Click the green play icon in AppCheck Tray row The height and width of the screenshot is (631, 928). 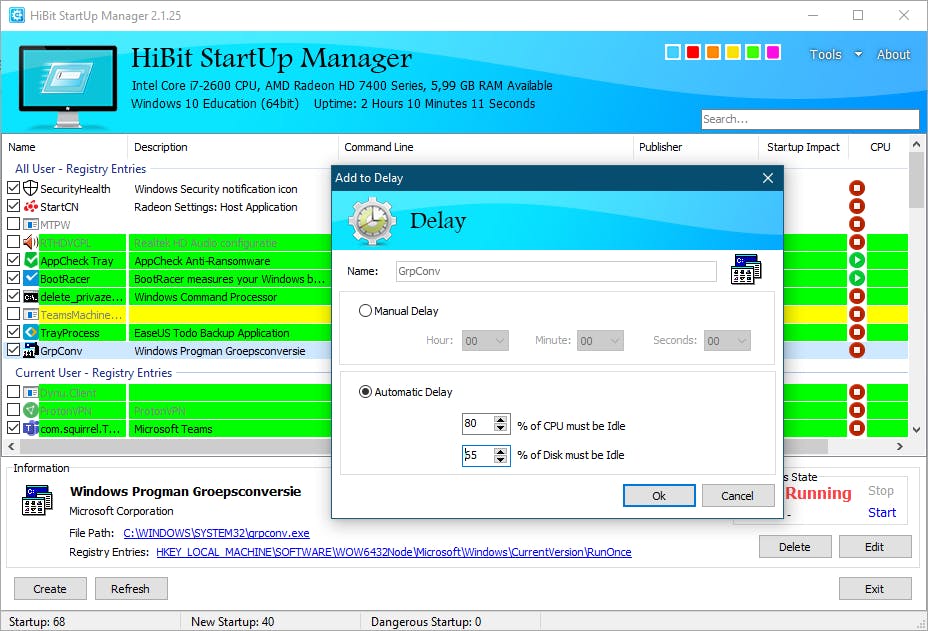[856, 260]
